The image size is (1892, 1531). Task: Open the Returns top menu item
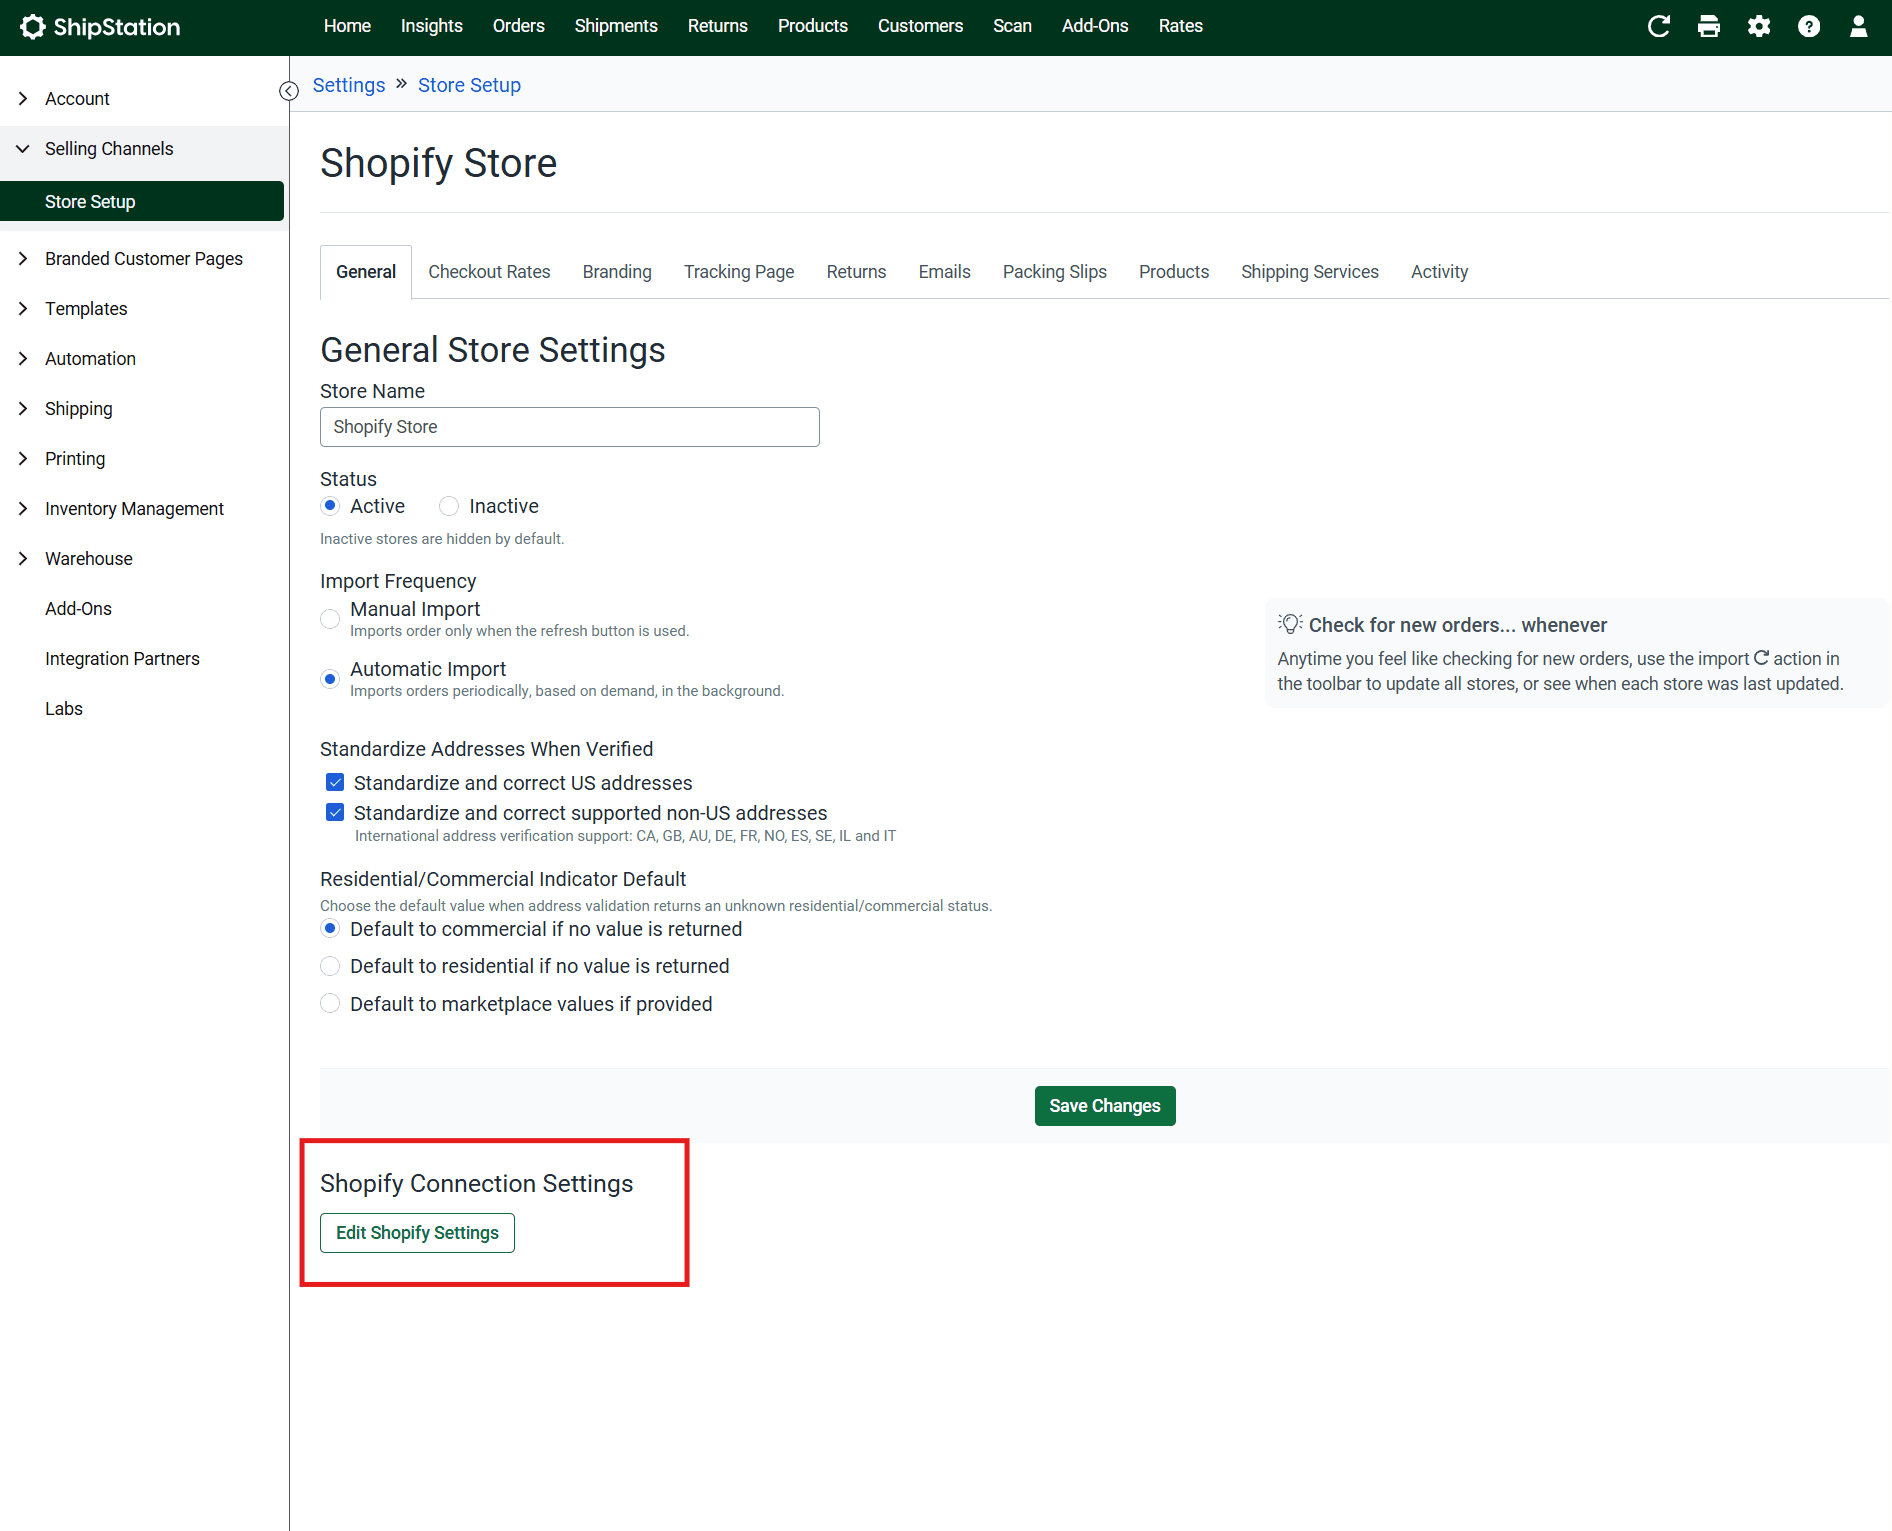pos(718,26)
